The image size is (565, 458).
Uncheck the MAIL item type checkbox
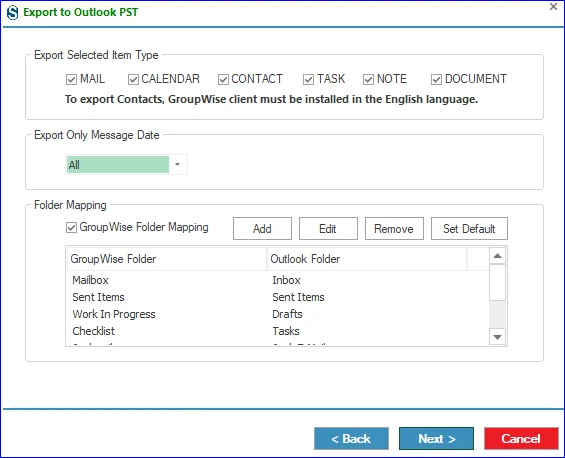(x=71, y=79)
